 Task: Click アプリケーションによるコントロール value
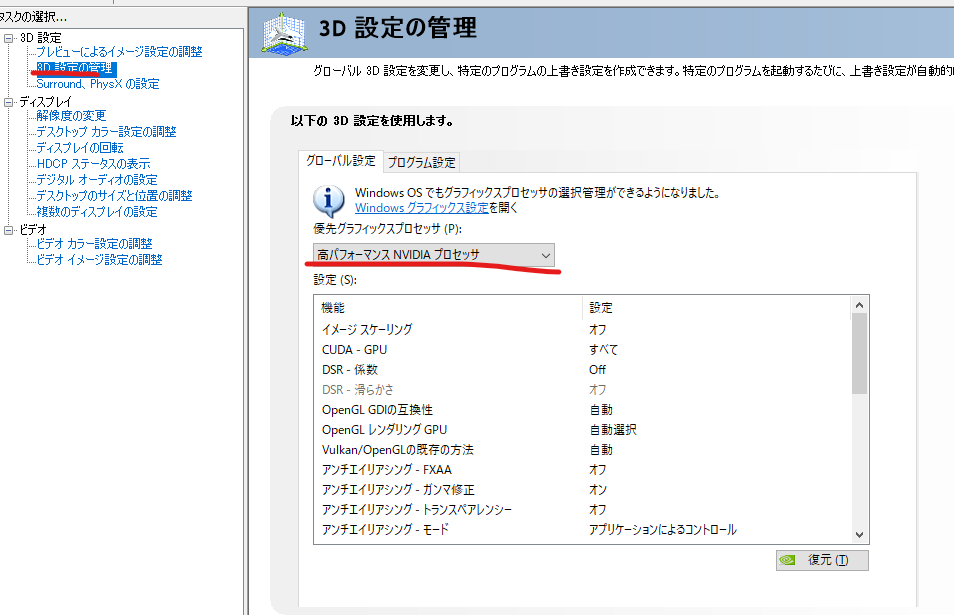pyautogui.click(x=663, y=530)
